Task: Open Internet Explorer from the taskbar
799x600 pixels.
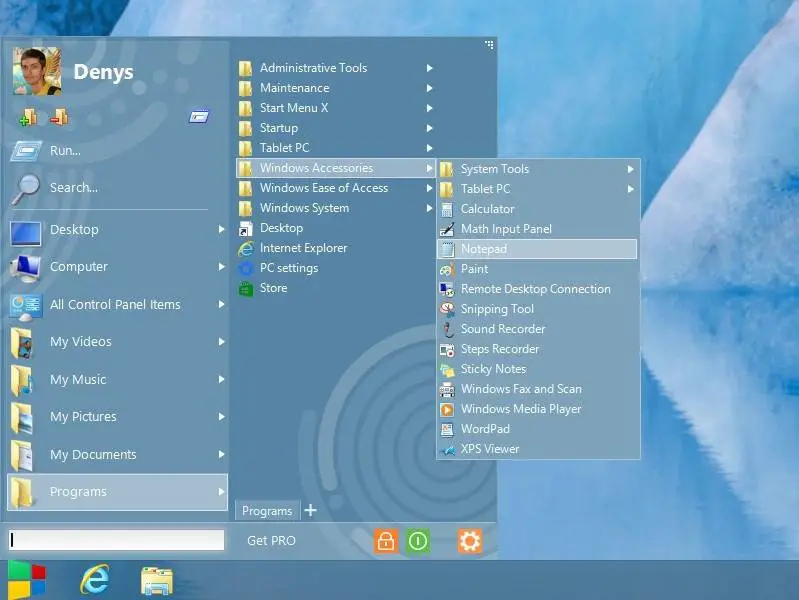Action: (95, 580)
